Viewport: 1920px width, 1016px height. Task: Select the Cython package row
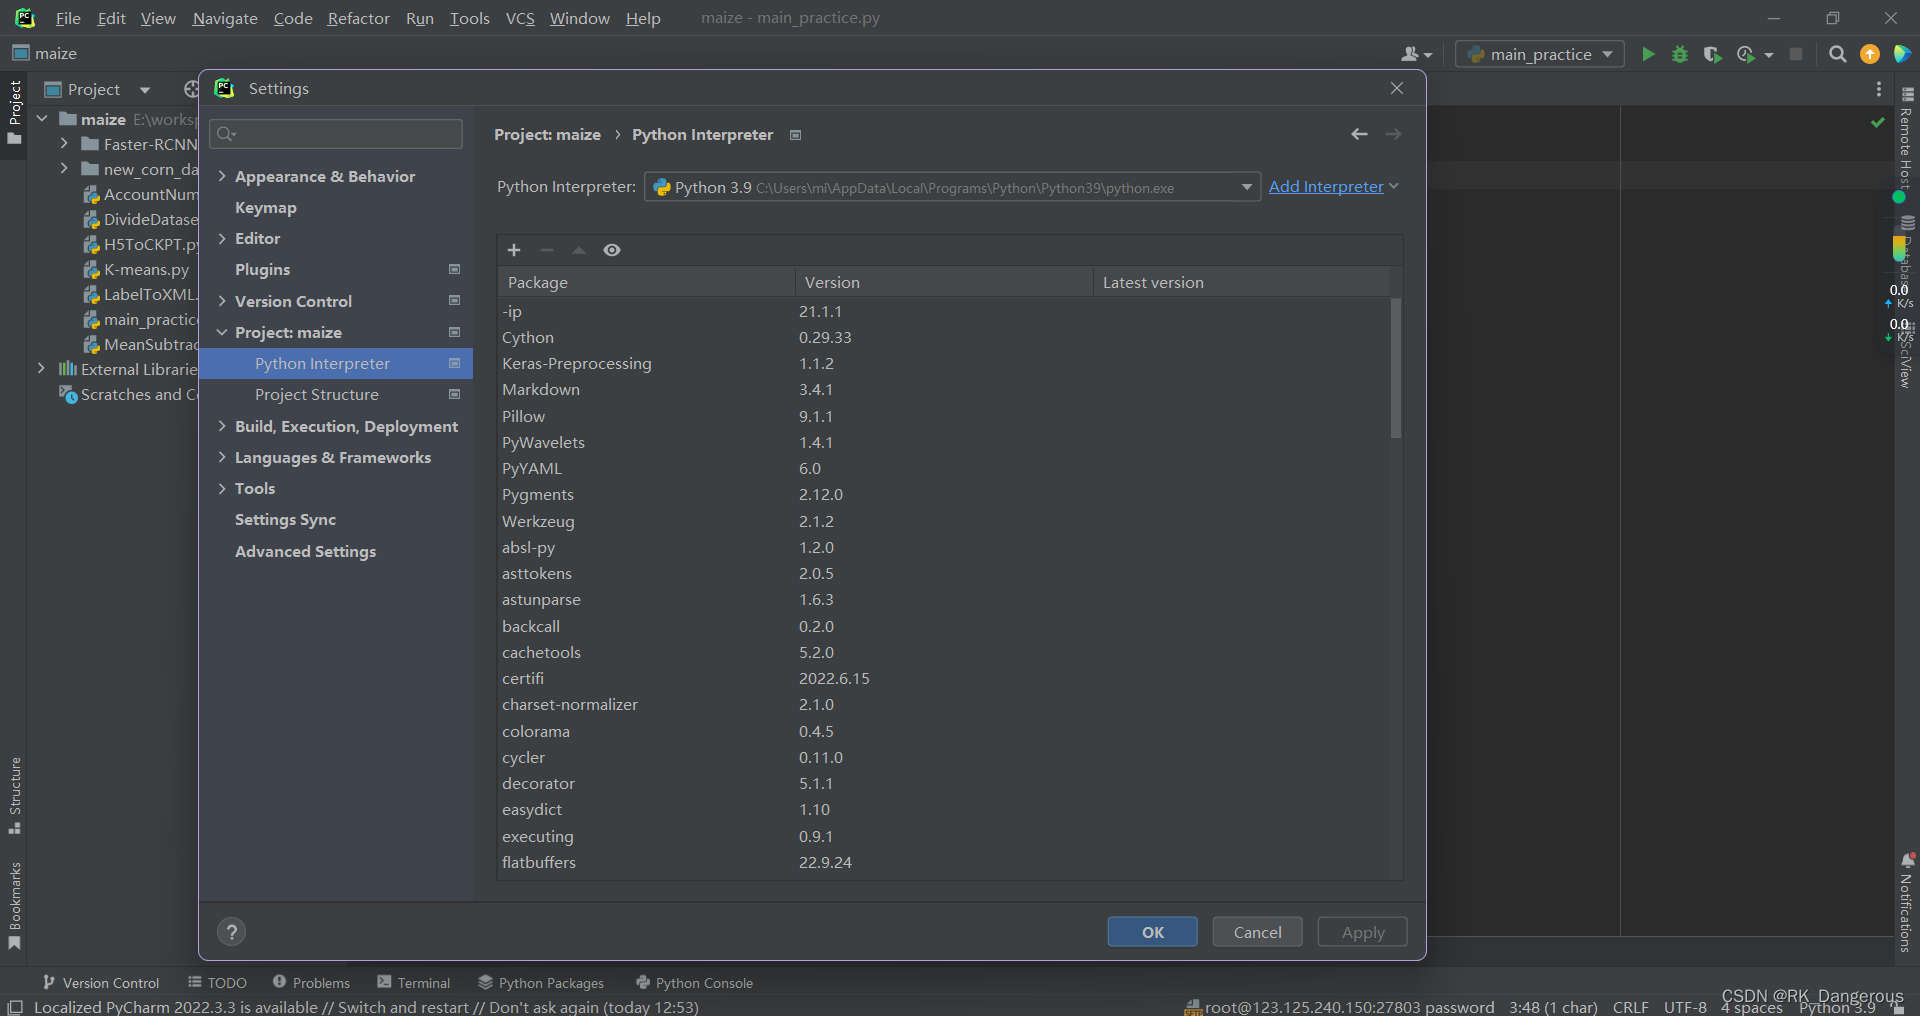click(944, 338)
